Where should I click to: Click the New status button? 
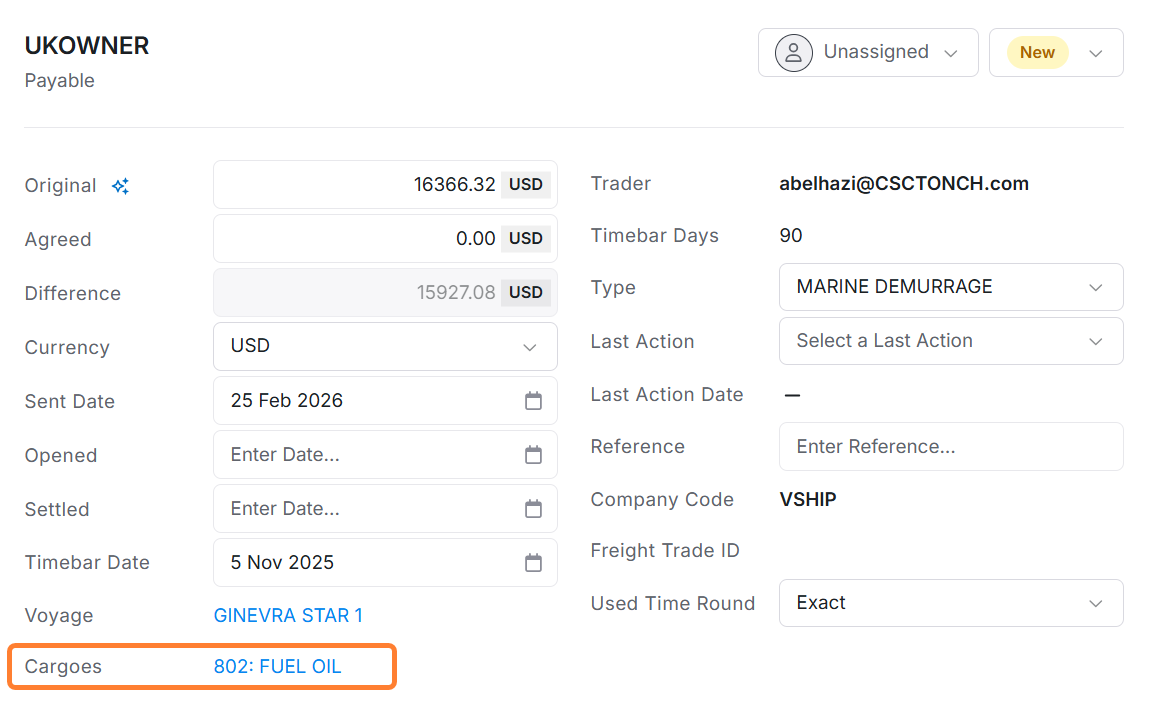[1037, 52]
